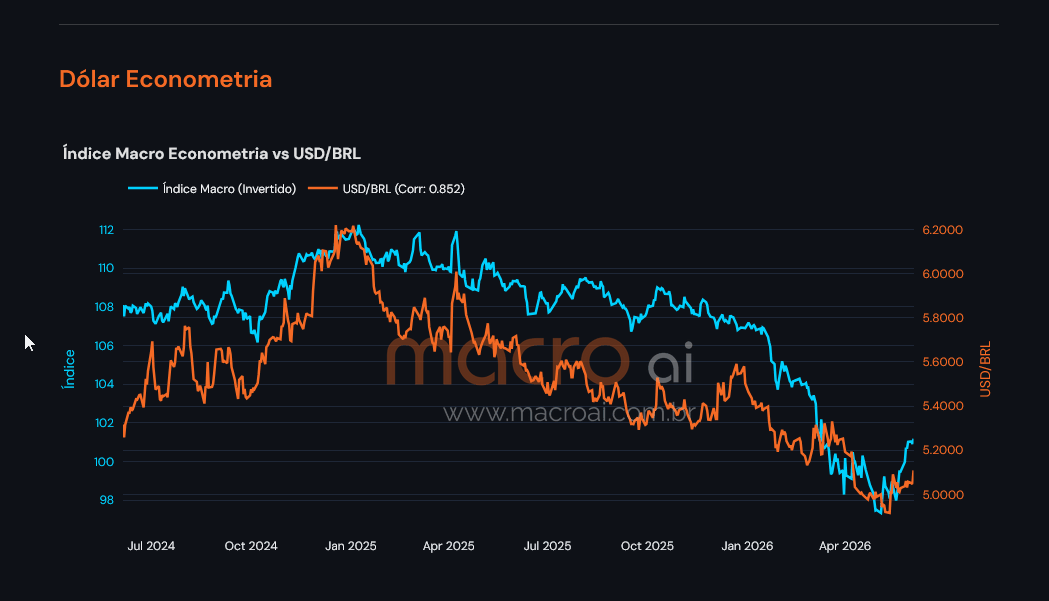1049x601 pixels.
Task: Click the Jul 2025 x-axis label
Action: pyautogui.click(x=547, y=546)
